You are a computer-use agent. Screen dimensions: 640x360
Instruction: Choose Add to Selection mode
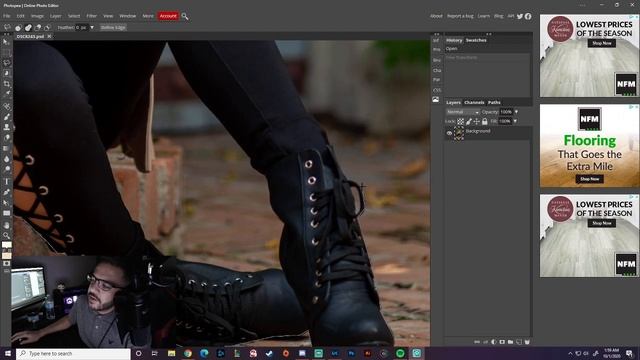(x=28, y=28)
